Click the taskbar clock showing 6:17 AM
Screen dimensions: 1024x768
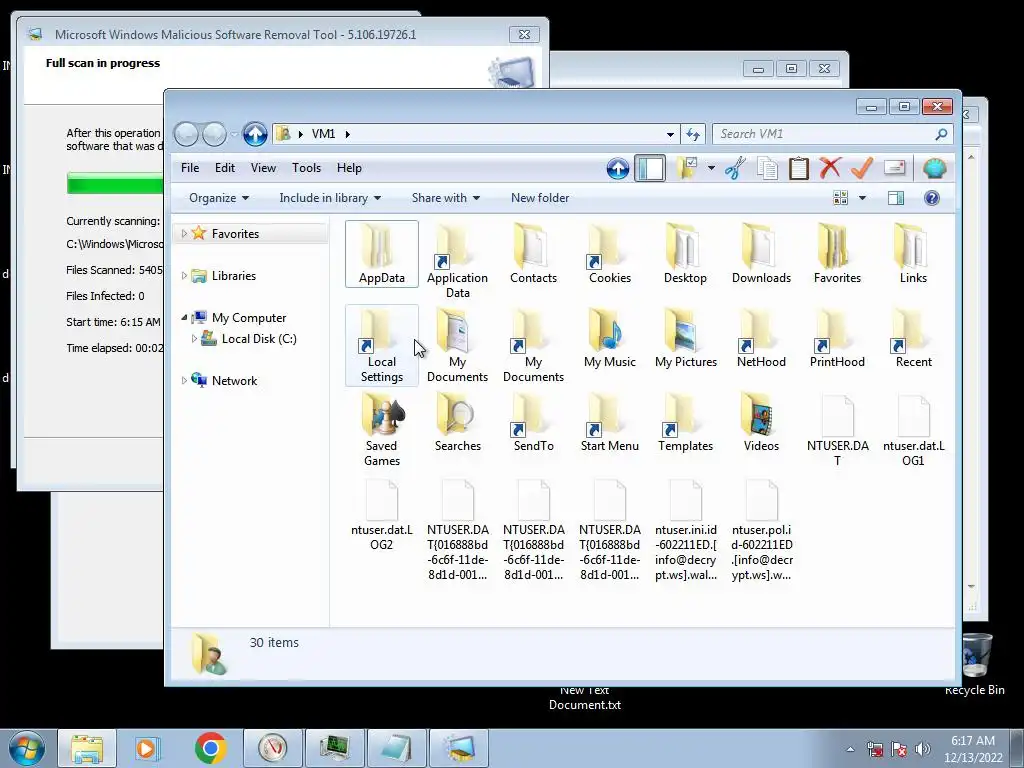click(972, 749)
